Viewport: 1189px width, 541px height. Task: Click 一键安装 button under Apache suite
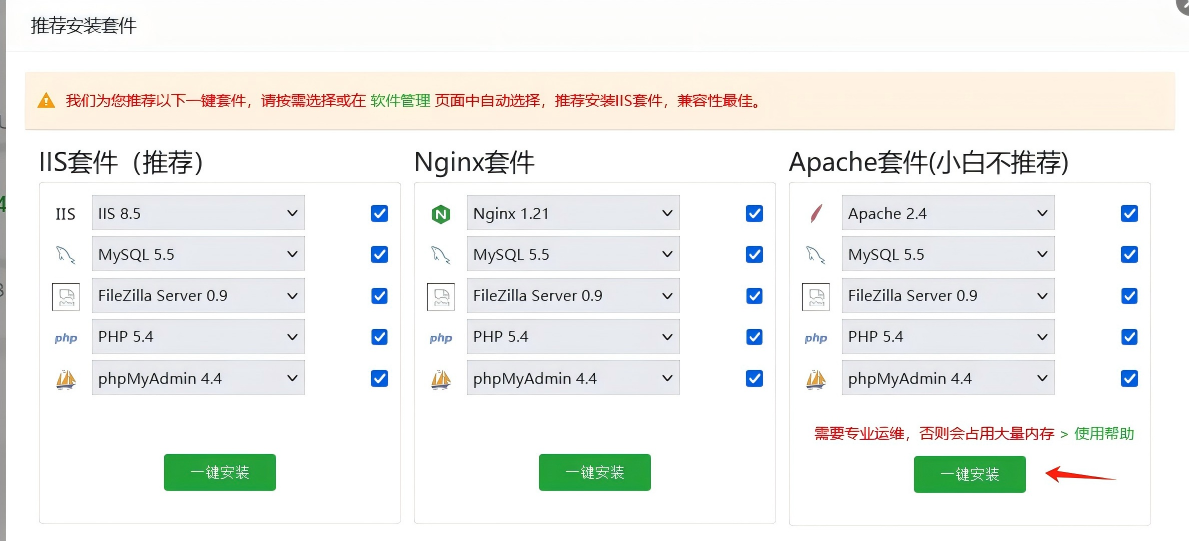tap(970, 474)
